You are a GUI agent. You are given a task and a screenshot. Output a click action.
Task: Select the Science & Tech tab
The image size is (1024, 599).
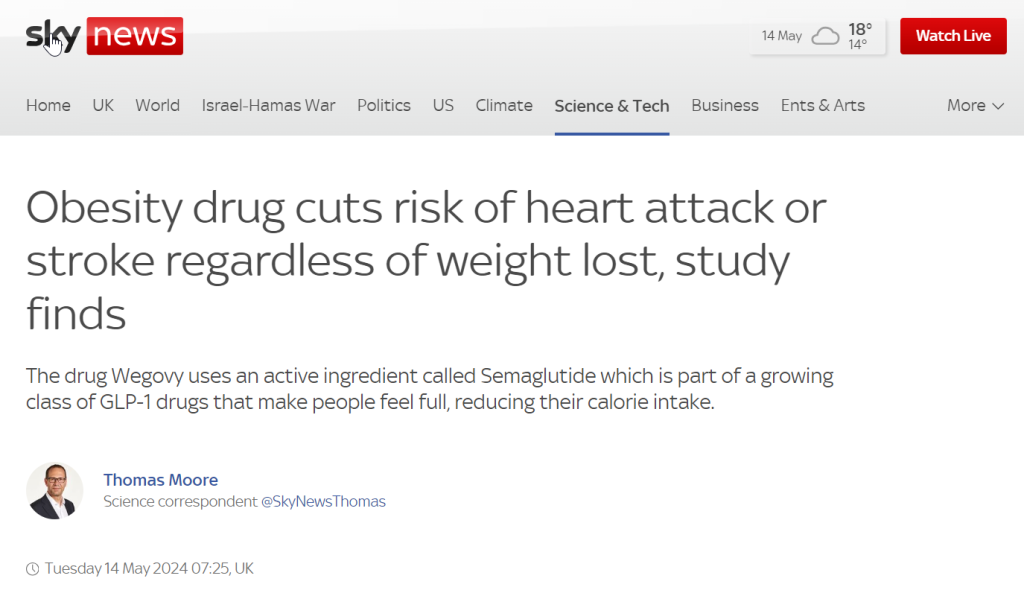point(612,106)
